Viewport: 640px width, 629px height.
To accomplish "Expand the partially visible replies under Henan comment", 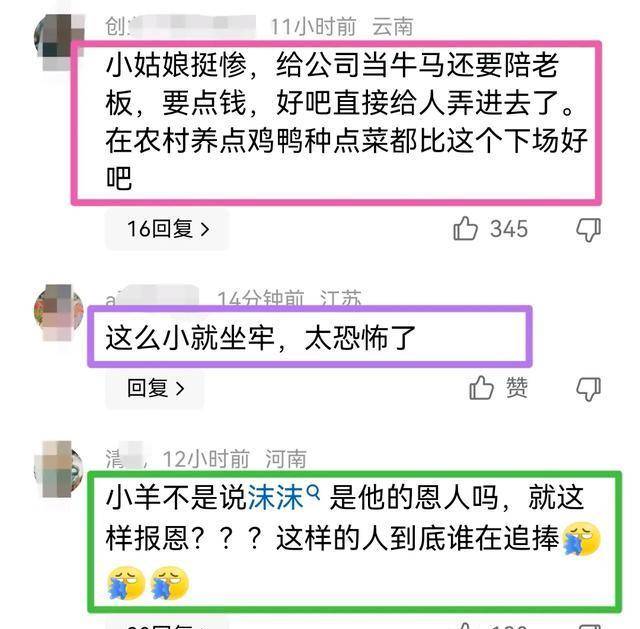I will click(x=167, y=625).
